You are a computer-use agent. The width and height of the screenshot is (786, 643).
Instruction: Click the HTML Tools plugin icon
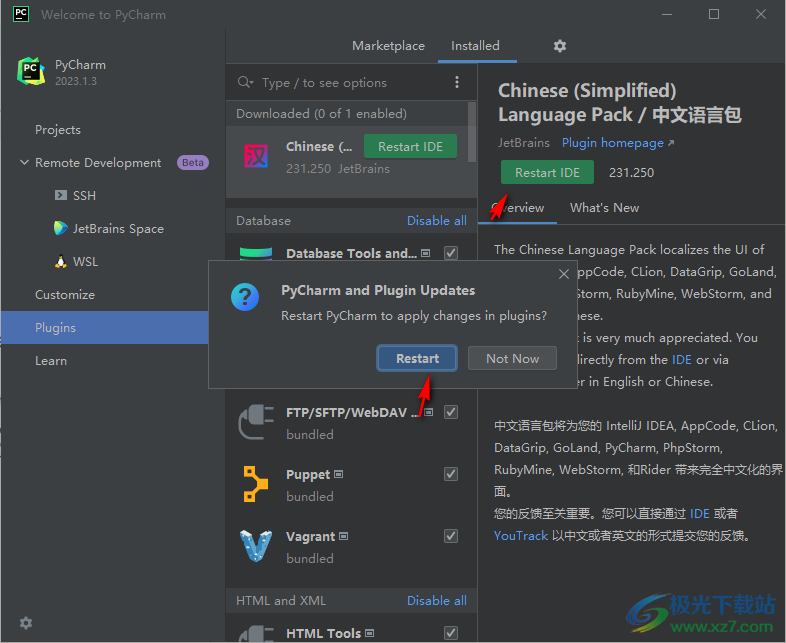pyautogui.click(x=256, y=634)
